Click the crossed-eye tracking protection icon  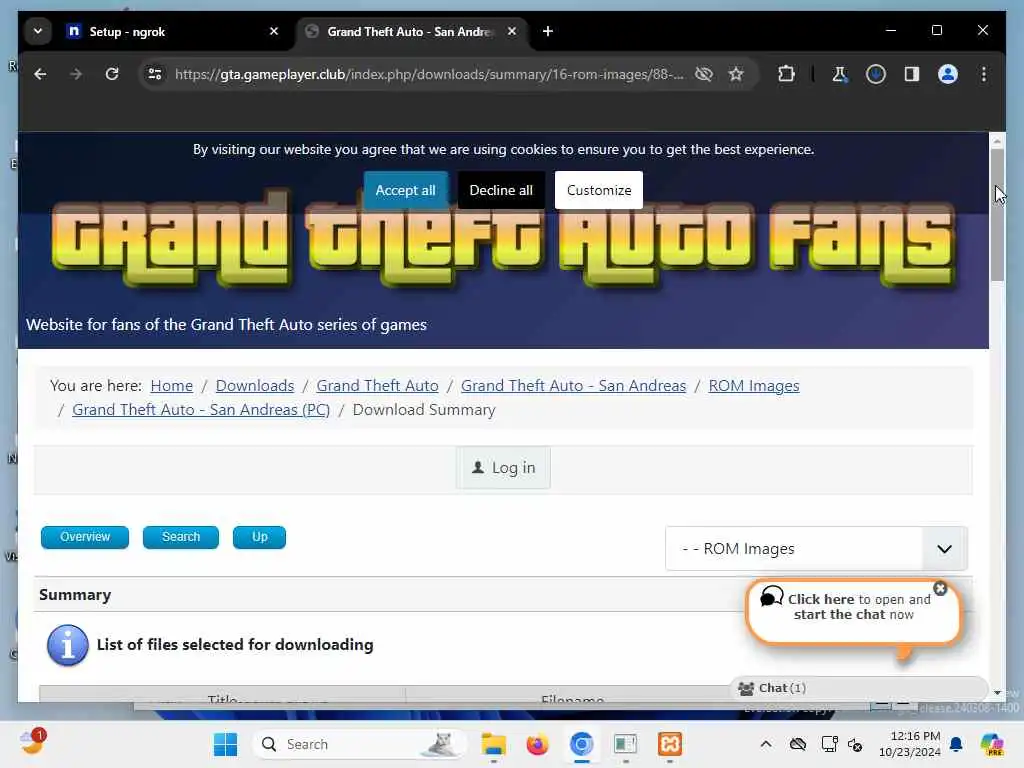pyautogui.click(x=704, y=74)
